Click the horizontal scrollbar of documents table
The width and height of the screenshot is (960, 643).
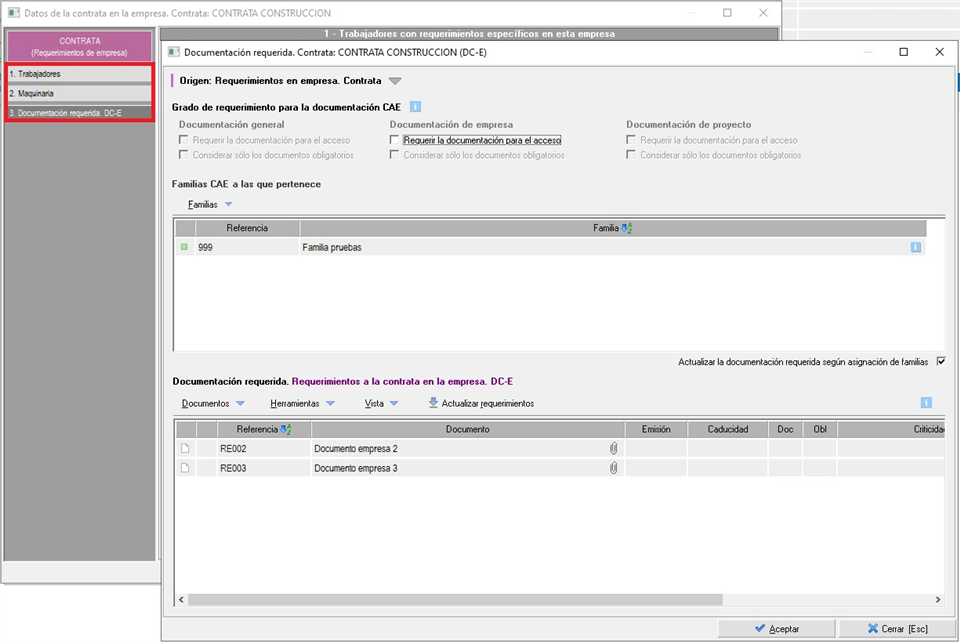[455, 599]
